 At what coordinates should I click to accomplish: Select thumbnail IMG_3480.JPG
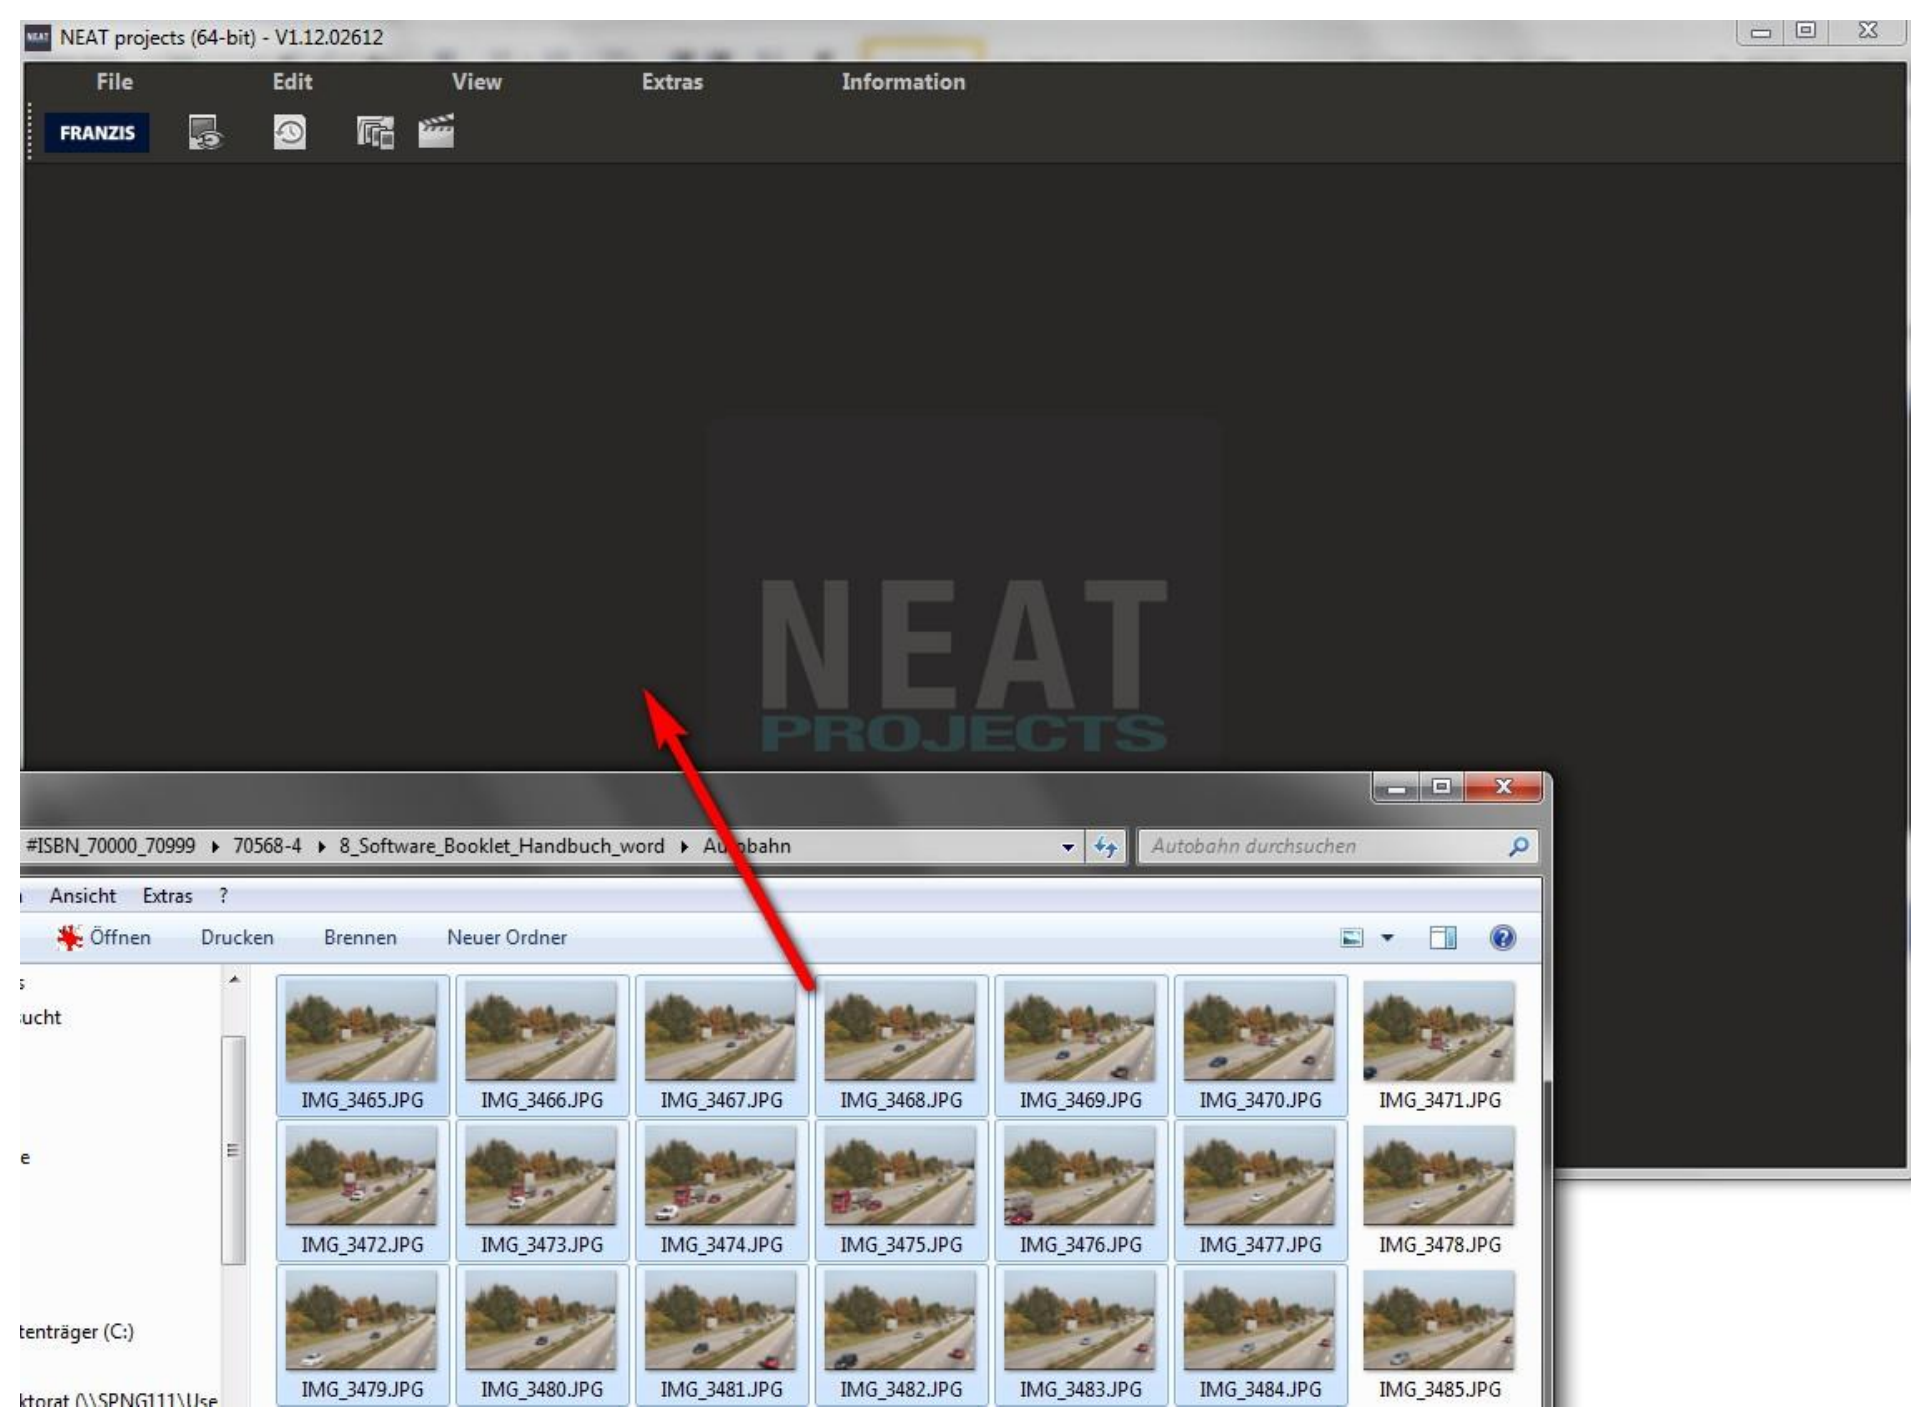coord(542,1335)
